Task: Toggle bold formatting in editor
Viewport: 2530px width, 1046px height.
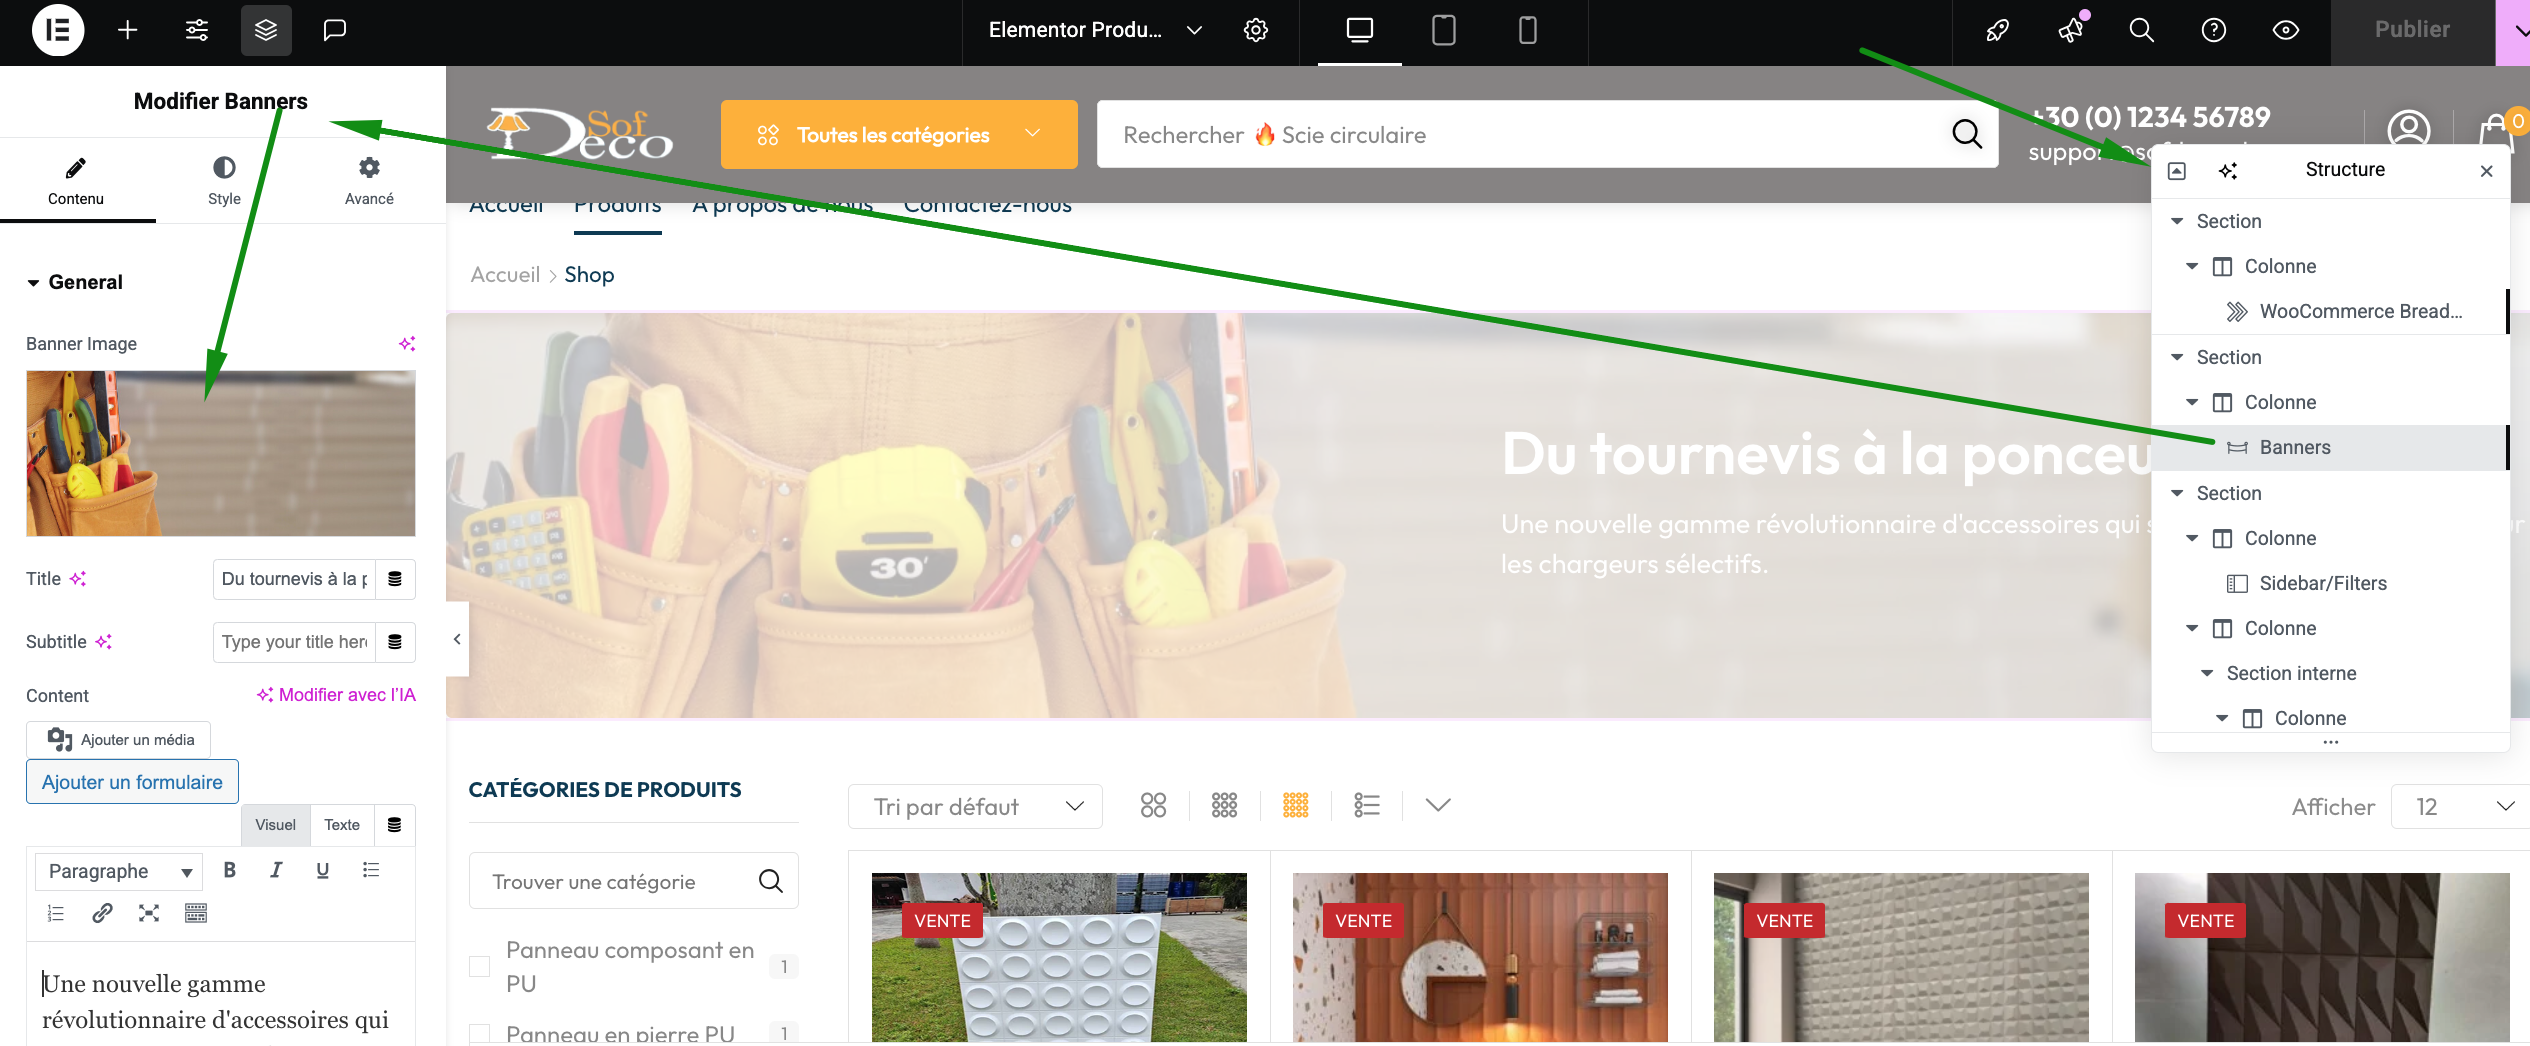Action: coord(230,870)
